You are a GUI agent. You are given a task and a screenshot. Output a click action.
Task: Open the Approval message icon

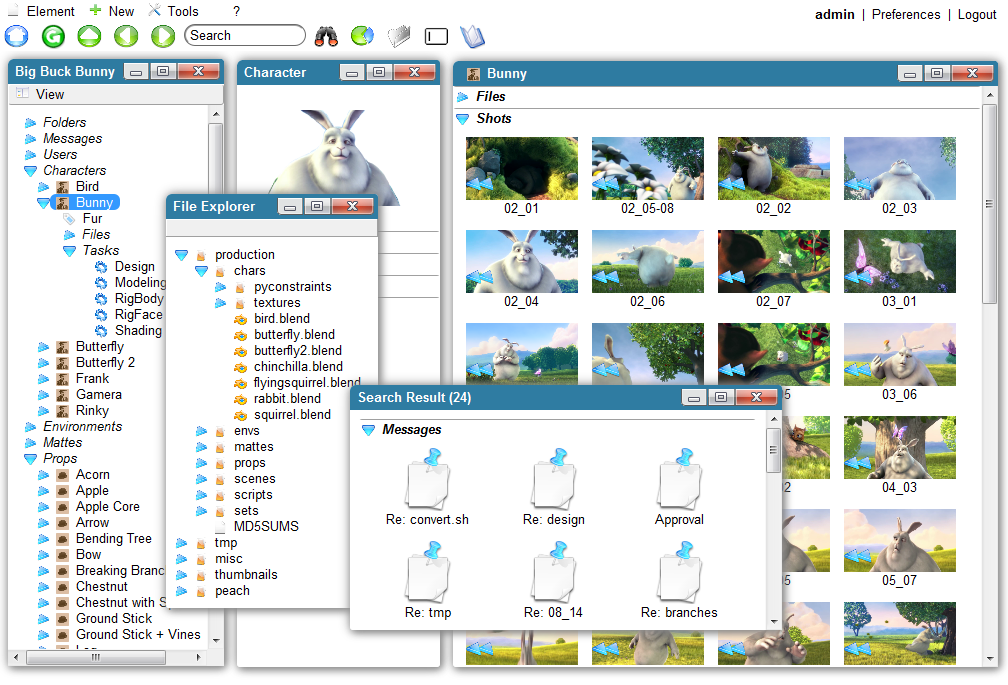point(680,479)
